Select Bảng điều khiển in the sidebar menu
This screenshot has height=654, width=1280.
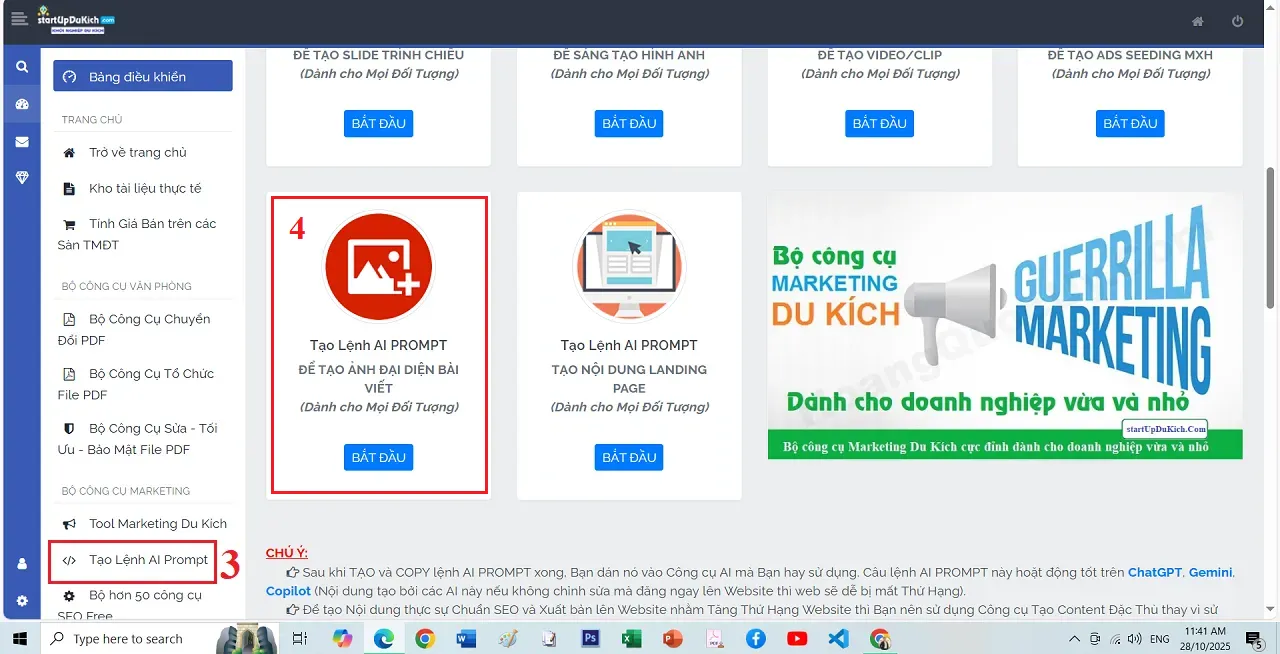coord(142,75)
